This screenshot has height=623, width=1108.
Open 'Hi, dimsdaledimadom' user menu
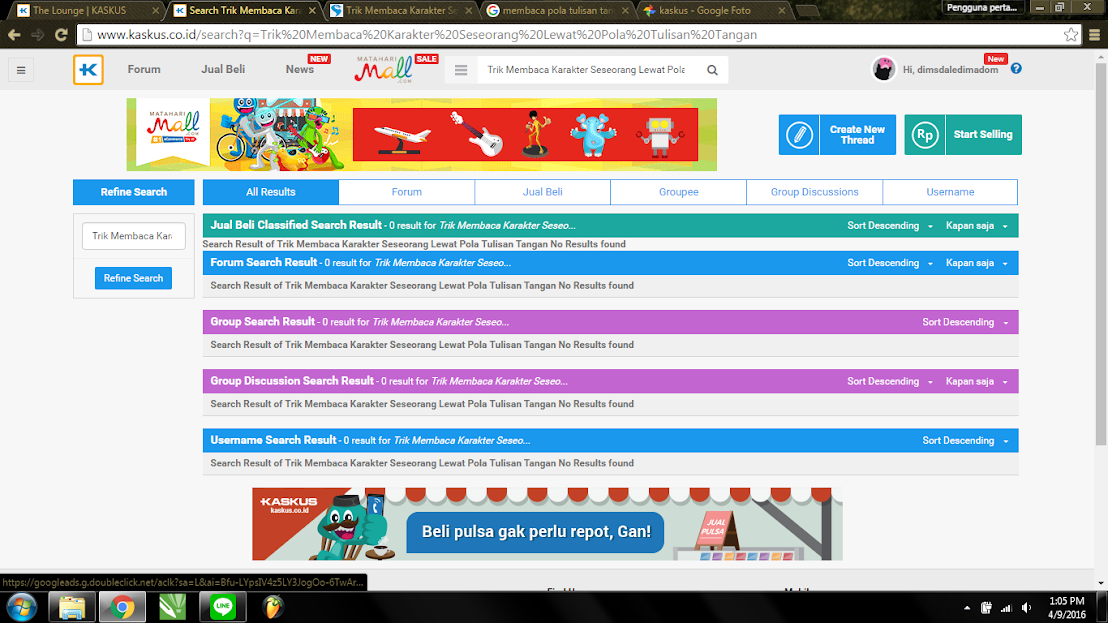(950, 70)
